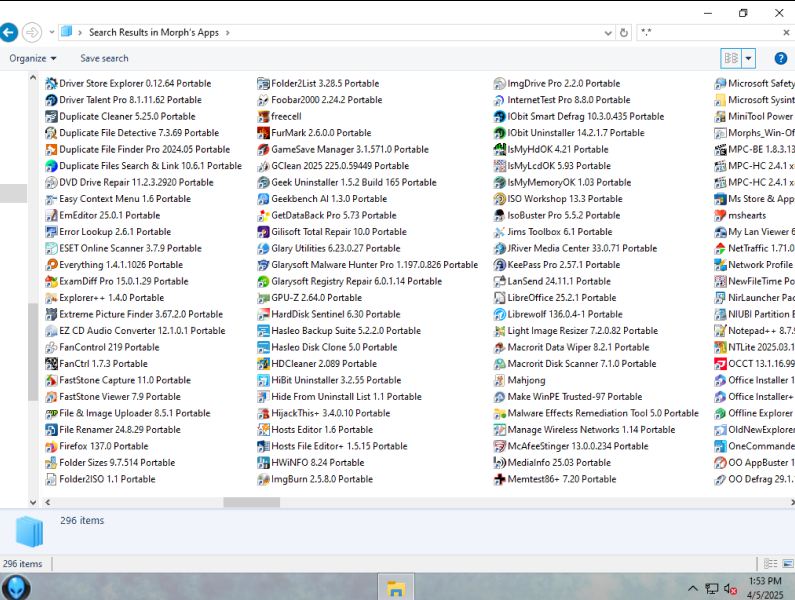This screenshot has width=795, height=600.
Task: Click the forward navigation arrow button
Action: pyautogui.click(x=32, y=32)
